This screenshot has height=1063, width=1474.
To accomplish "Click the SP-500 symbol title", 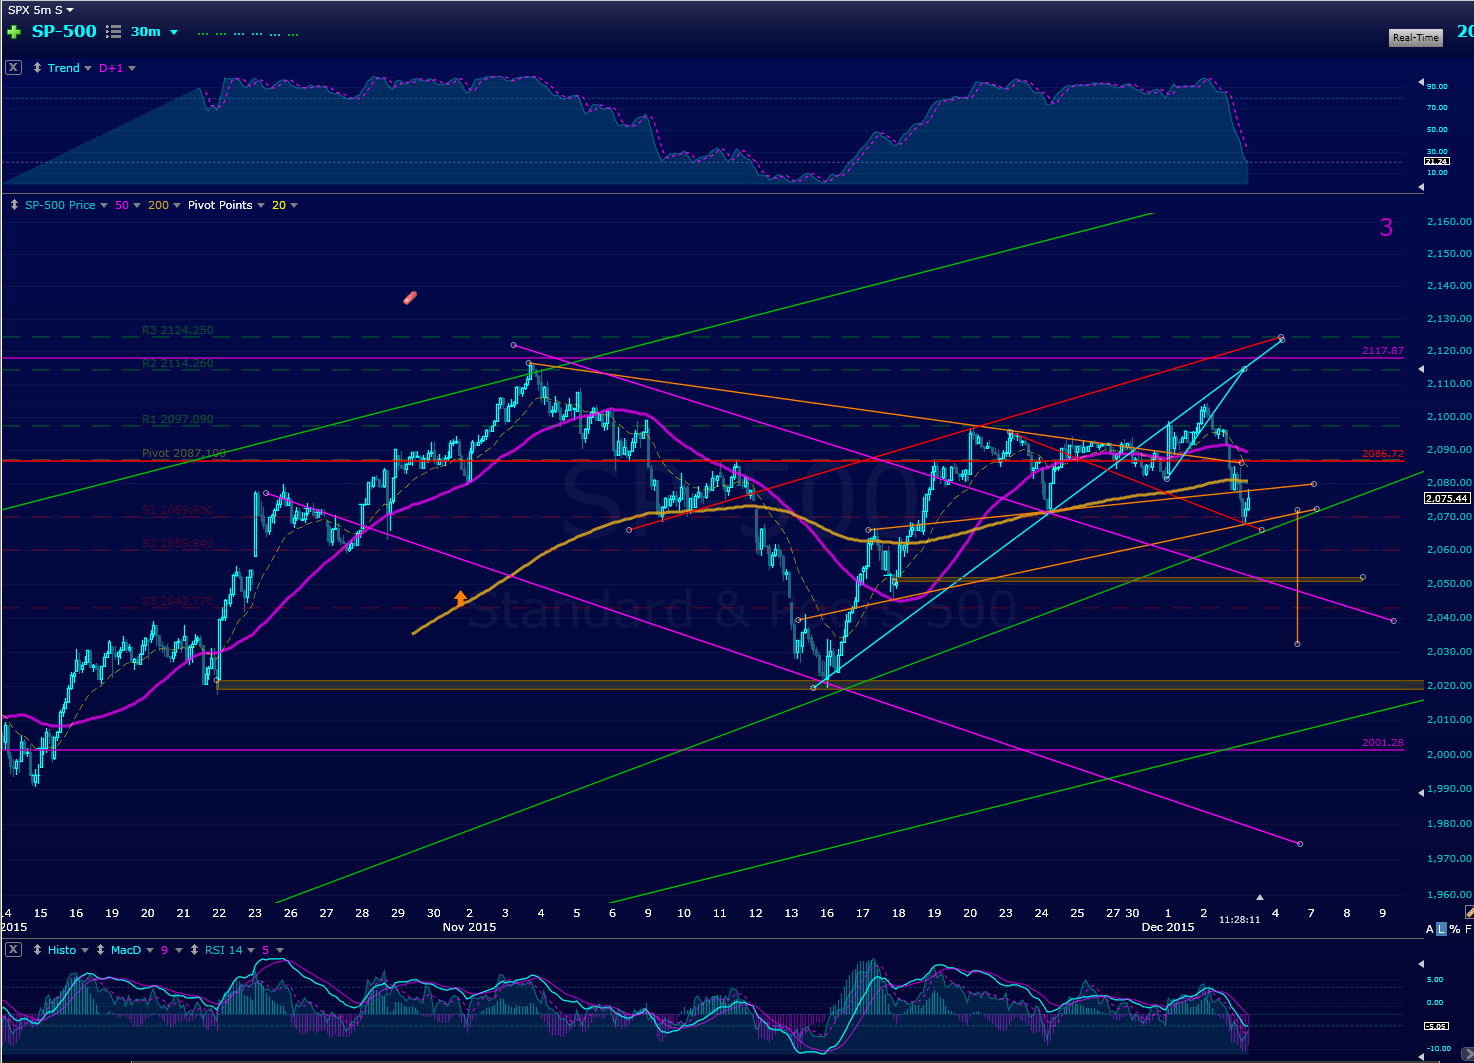I will pos(64,31).
